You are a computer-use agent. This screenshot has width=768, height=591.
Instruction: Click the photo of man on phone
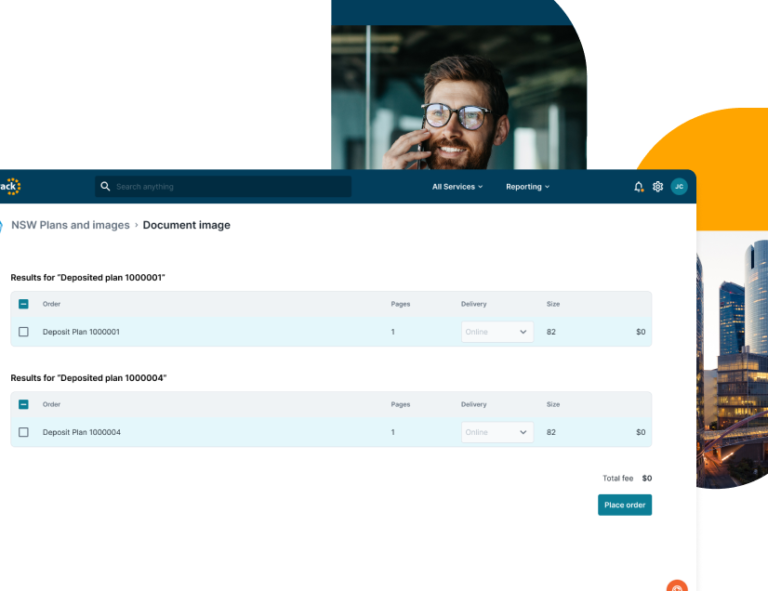pyautogui.click(x=459, y=97)
